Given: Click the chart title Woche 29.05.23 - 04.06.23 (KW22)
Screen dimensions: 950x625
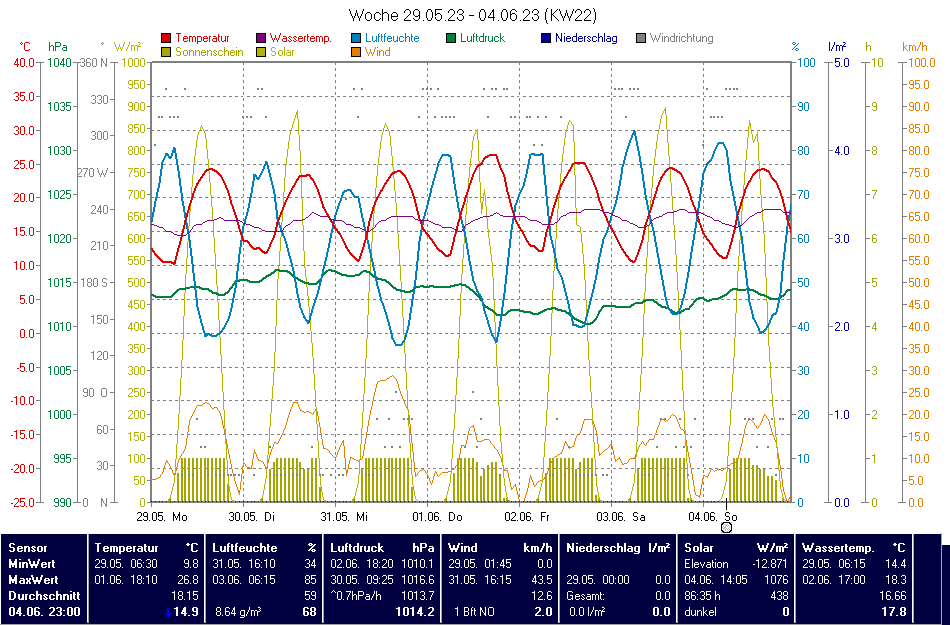Looking at the screenshot, I should [473, 15].
